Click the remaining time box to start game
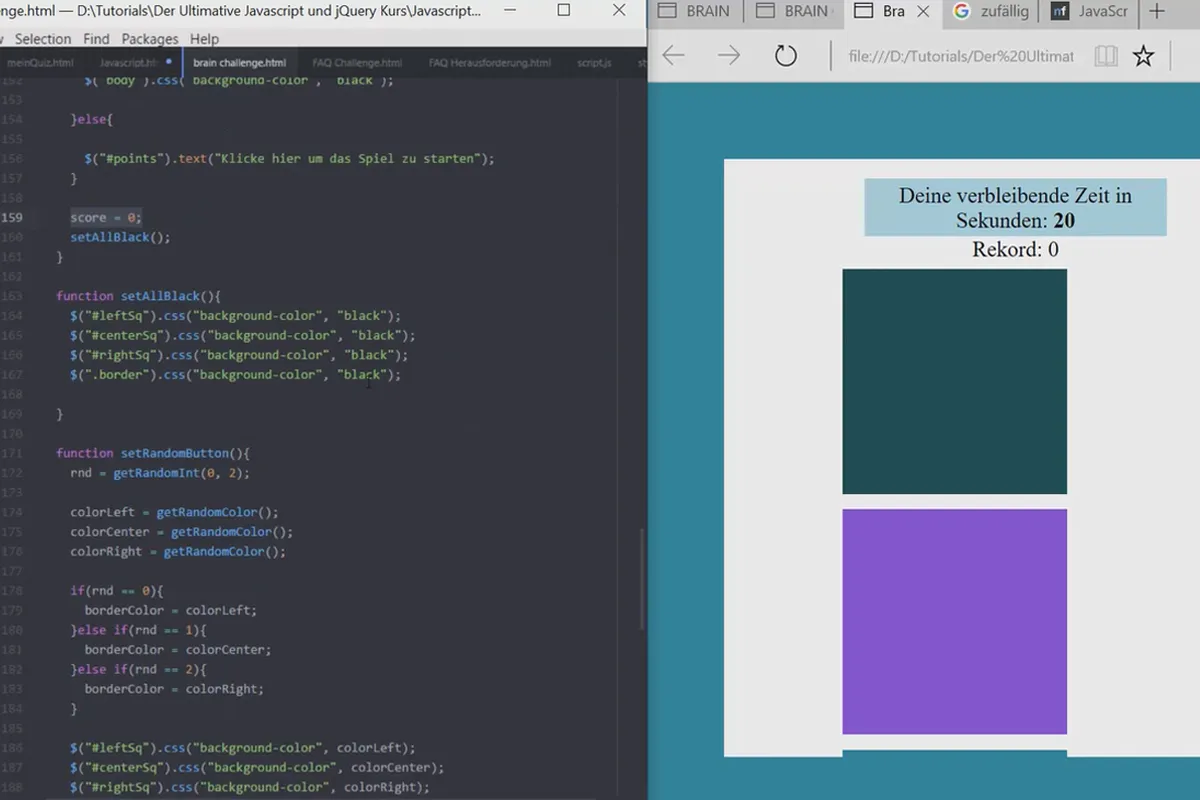 pyautogui.click(x=1015, y=207)
